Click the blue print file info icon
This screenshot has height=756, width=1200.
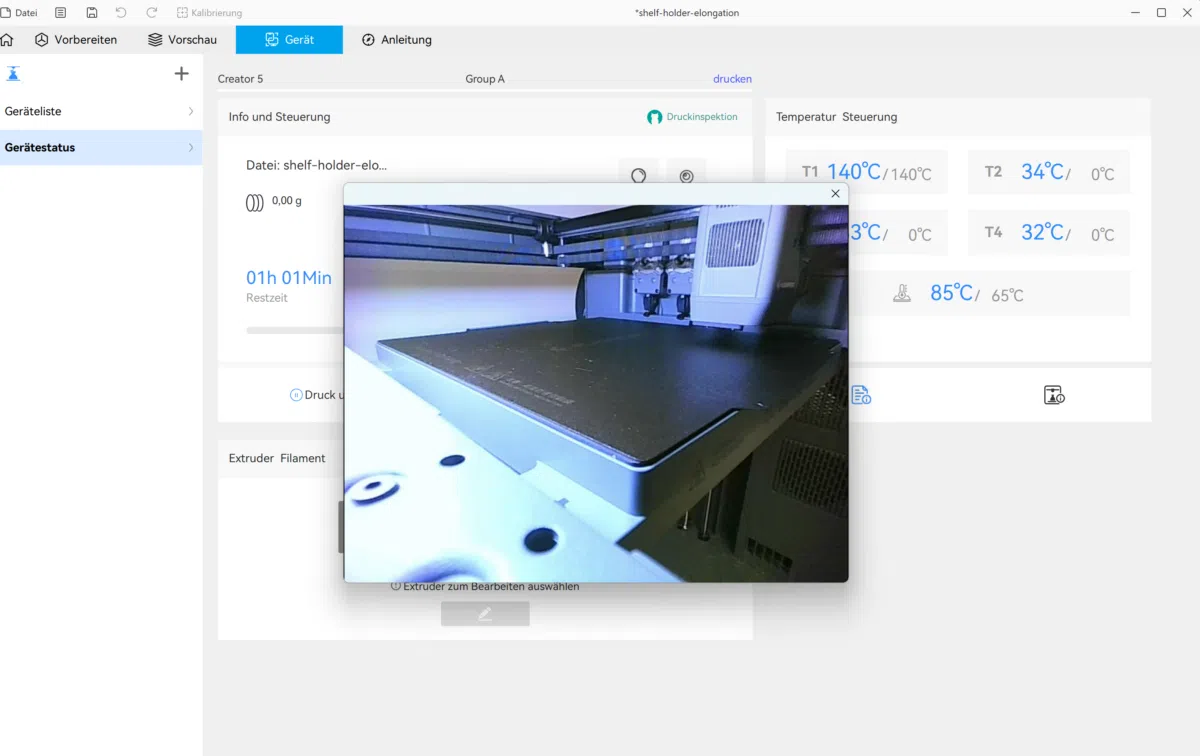tap(861, 395)
